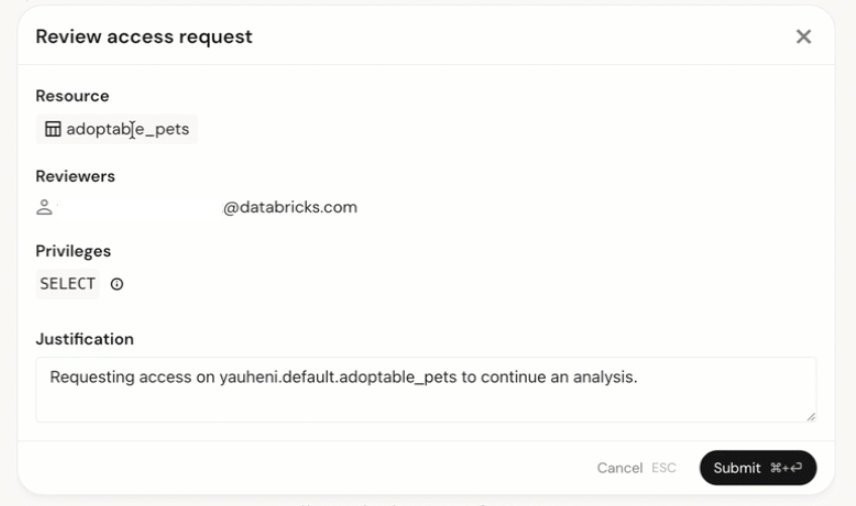856x506 pixels.
Task: Submit the access request
Action: pos(758,468)
